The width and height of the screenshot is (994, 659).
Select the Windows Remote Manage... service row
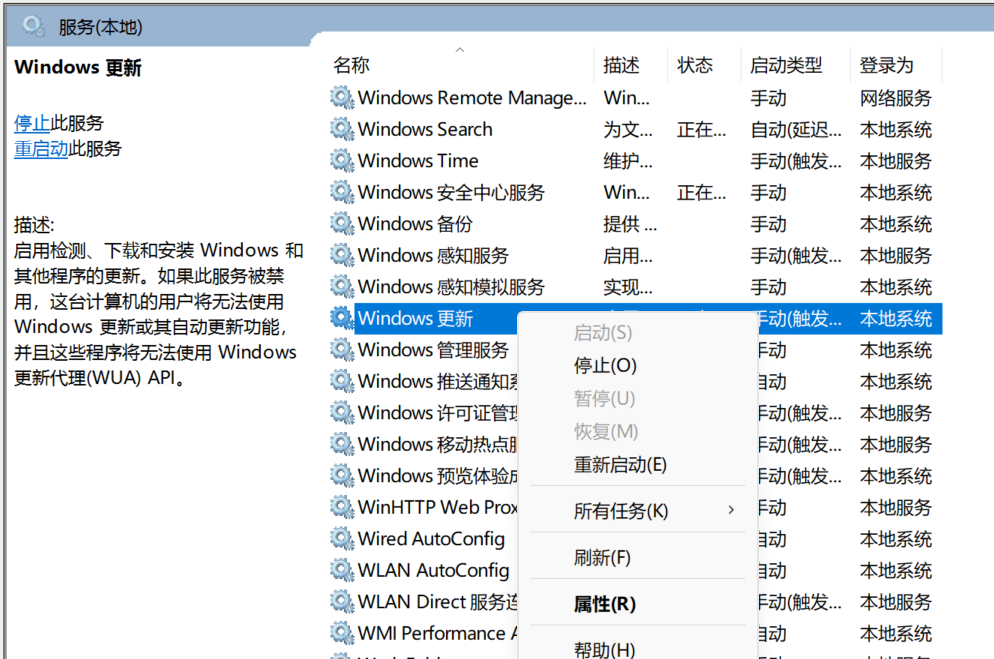pyautogui.click(x=635, y=98)
